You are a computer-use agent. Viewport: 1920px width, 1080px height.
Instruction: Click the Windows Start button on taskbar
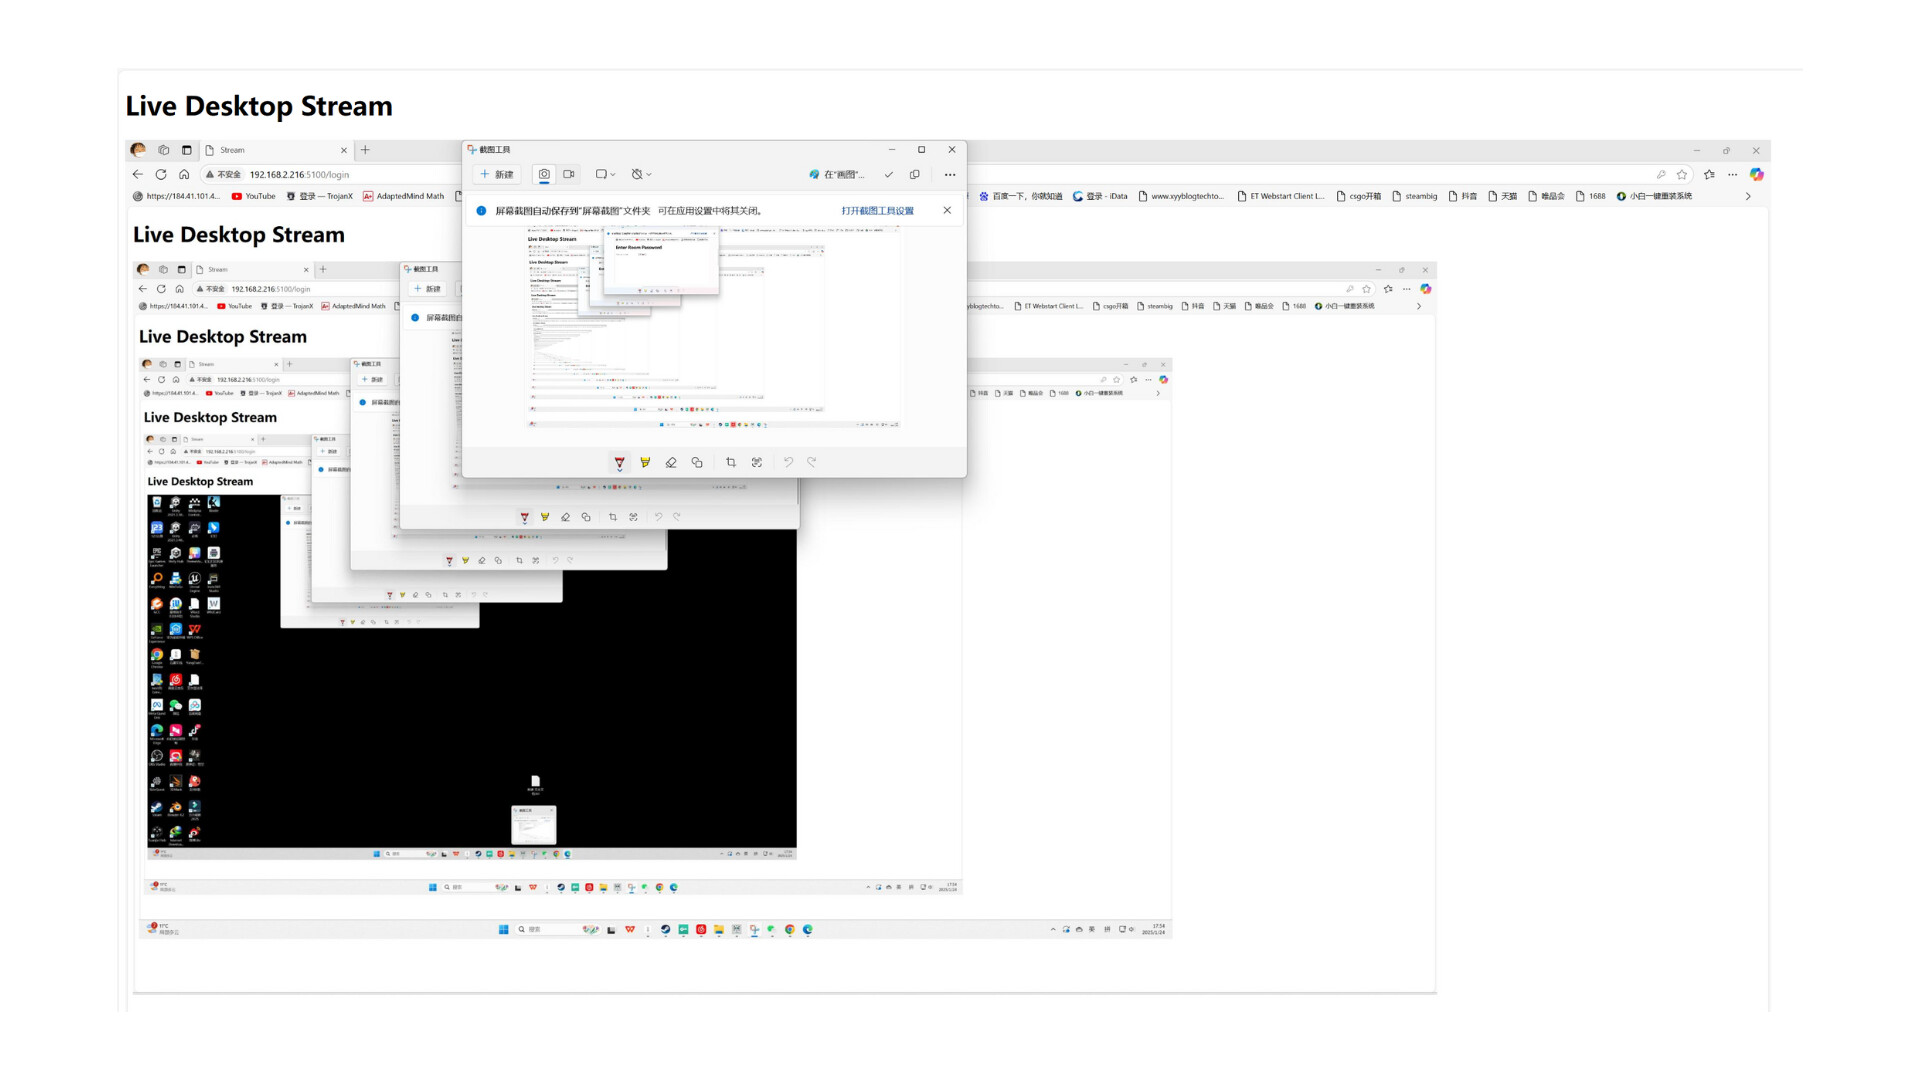(x=503, y=930)
